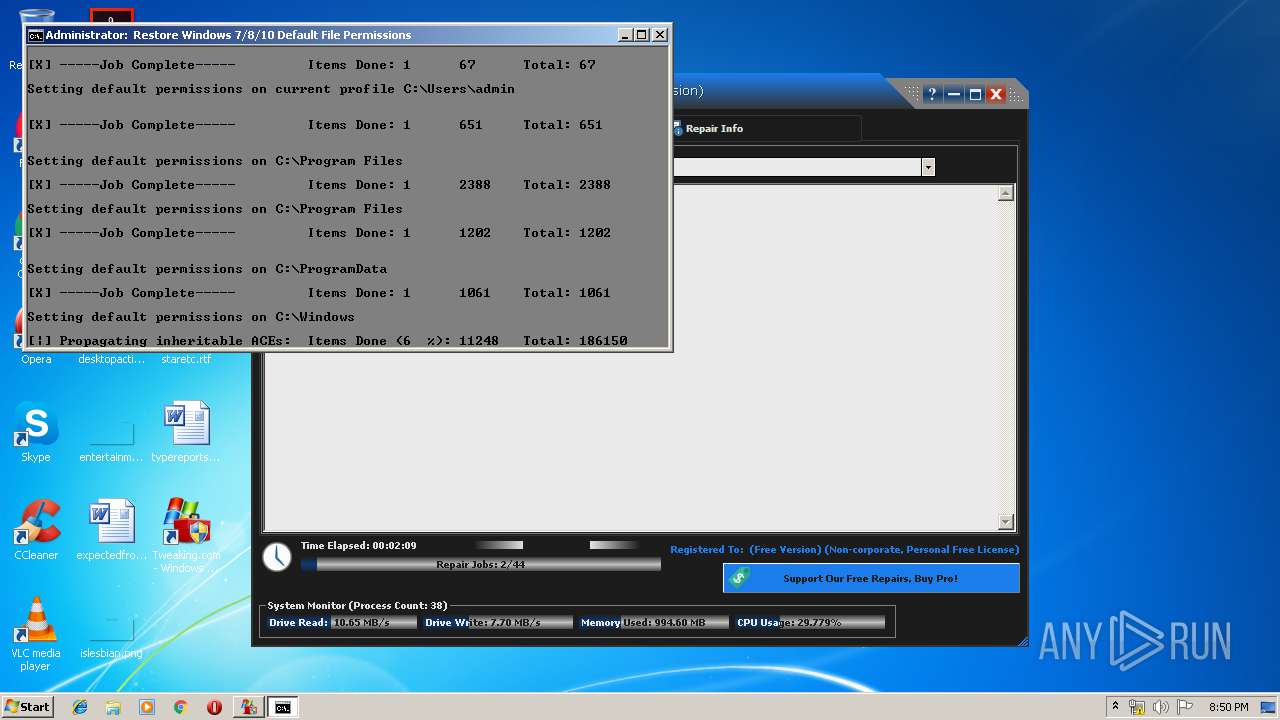
Task: Click the Memory Used meter
Action: pos(654,622)
